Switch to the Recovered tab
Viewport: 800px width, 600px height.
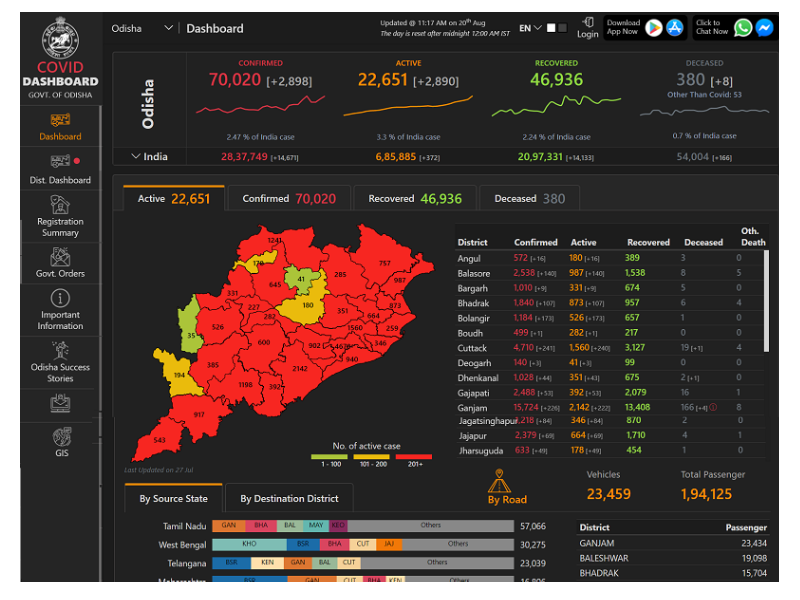[414, 199]
